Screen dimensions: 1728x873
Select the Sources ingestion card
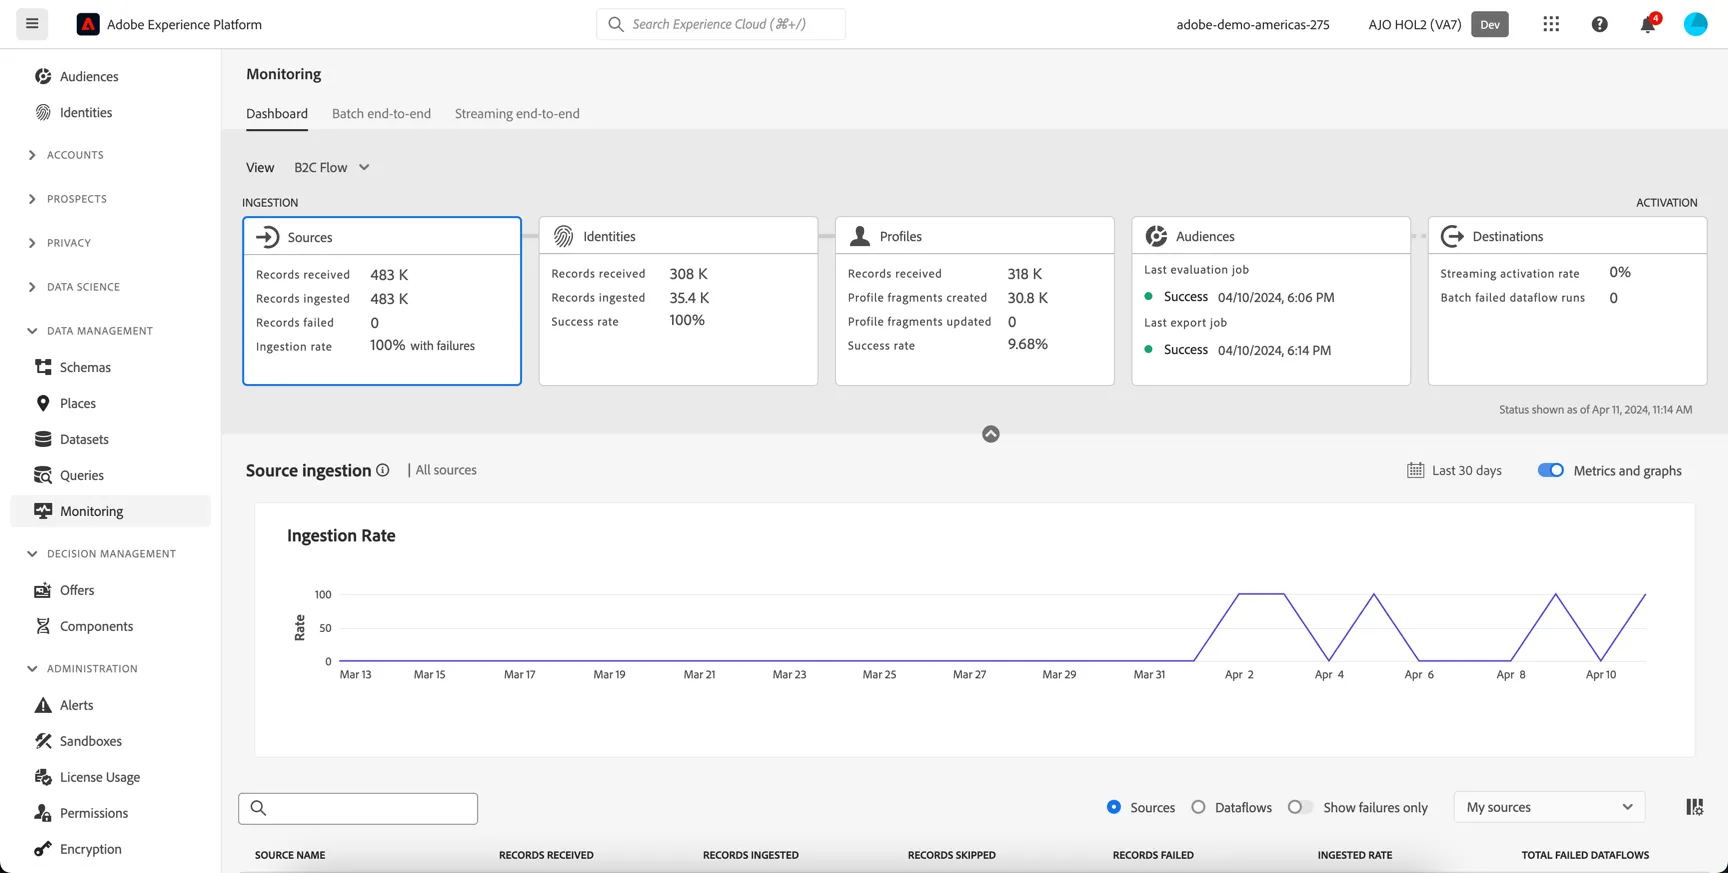tap(382, 301)
